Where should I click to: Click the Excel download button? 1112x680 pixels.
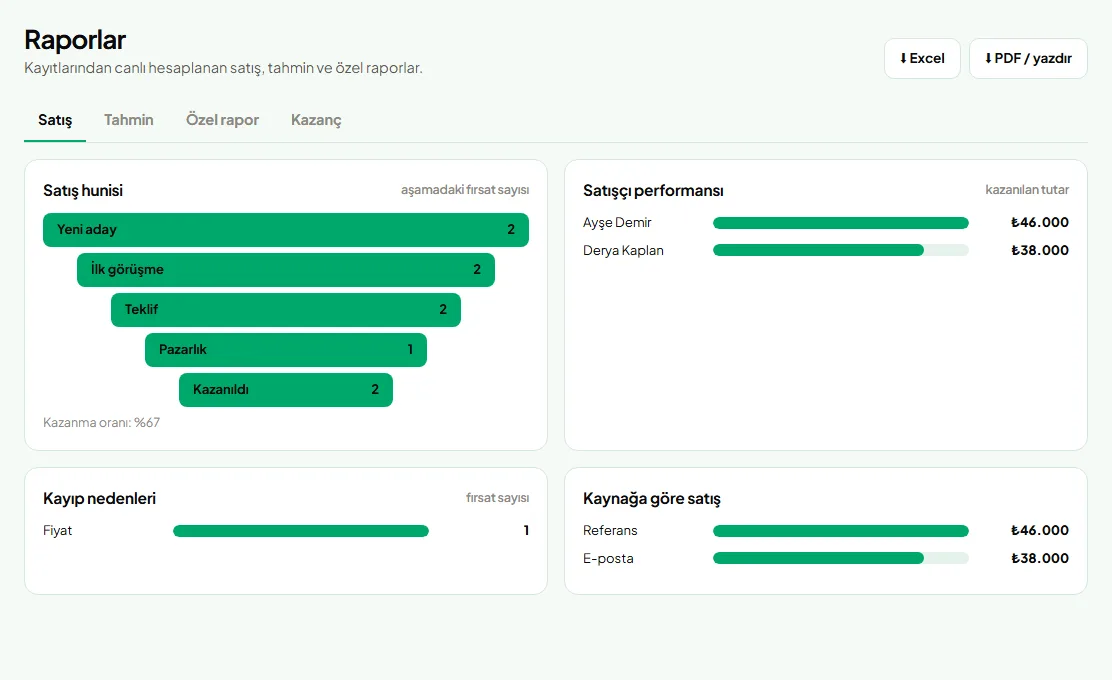(922, 58)
